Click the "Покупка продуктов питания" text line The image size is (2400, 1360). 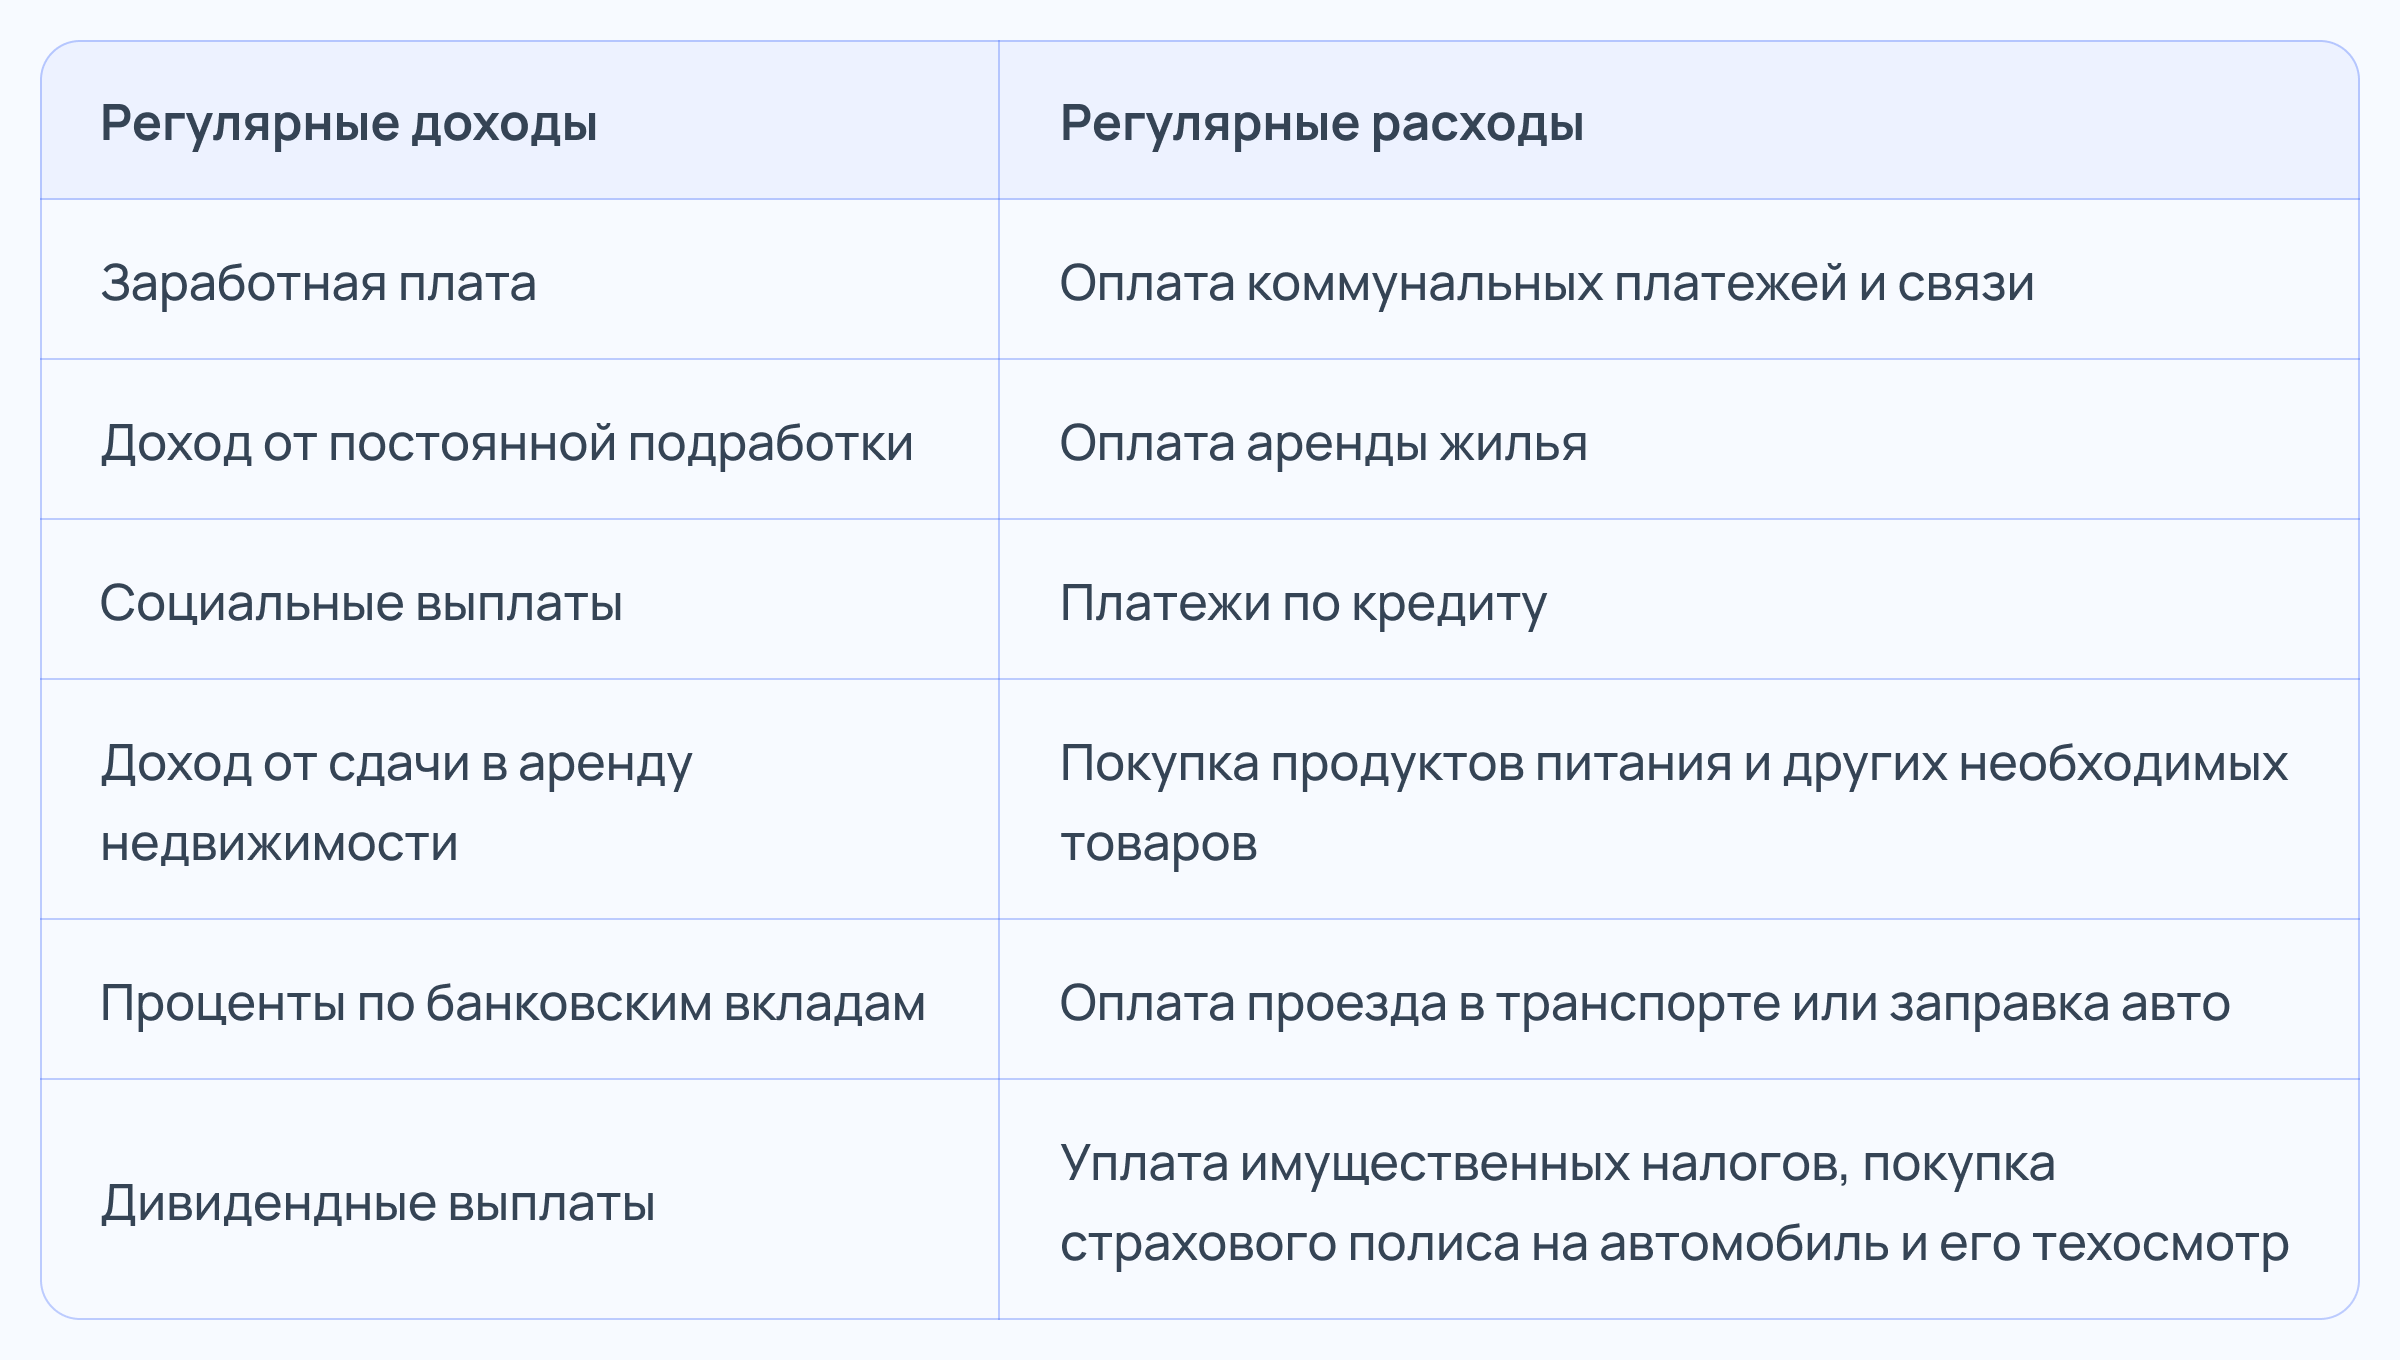1395,764
